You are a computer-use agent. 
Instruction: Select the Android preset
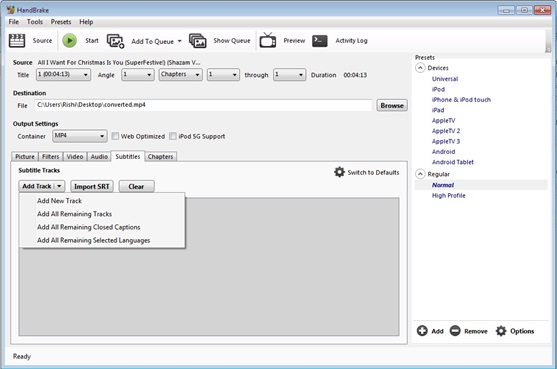tap(443, 152)
